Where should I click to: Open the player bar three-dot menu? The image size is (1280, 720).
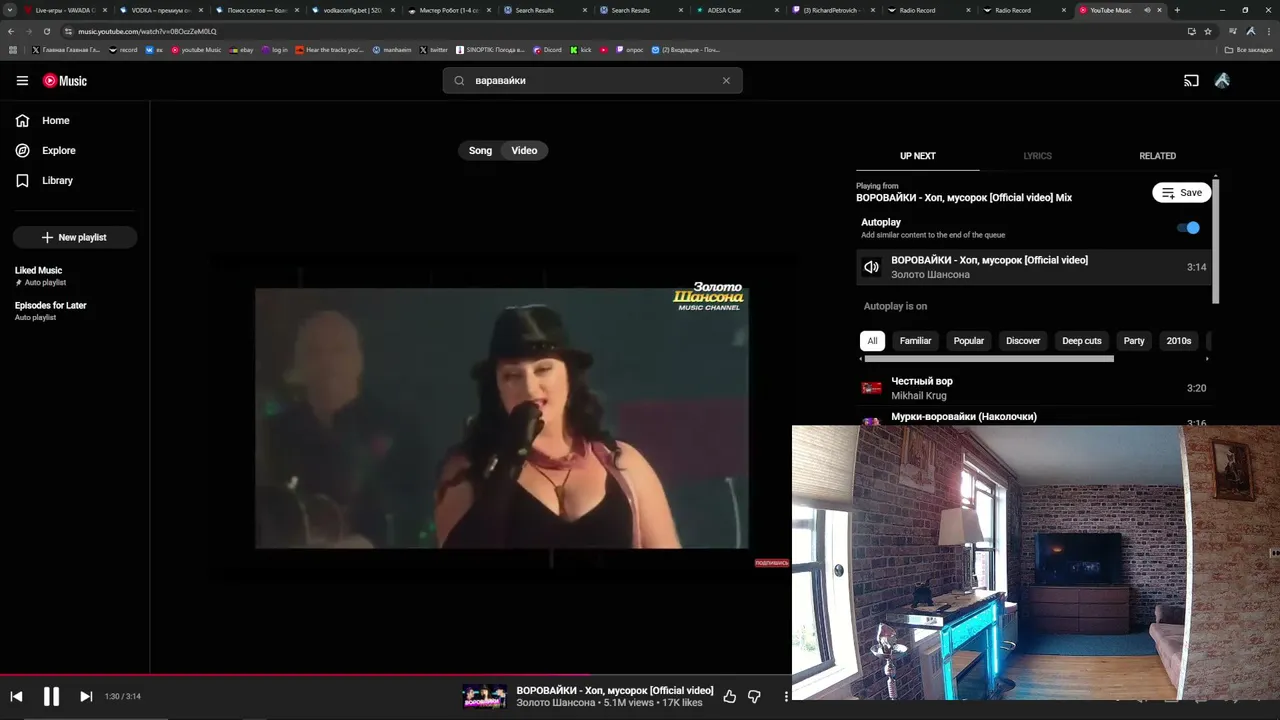click(786, 697)
